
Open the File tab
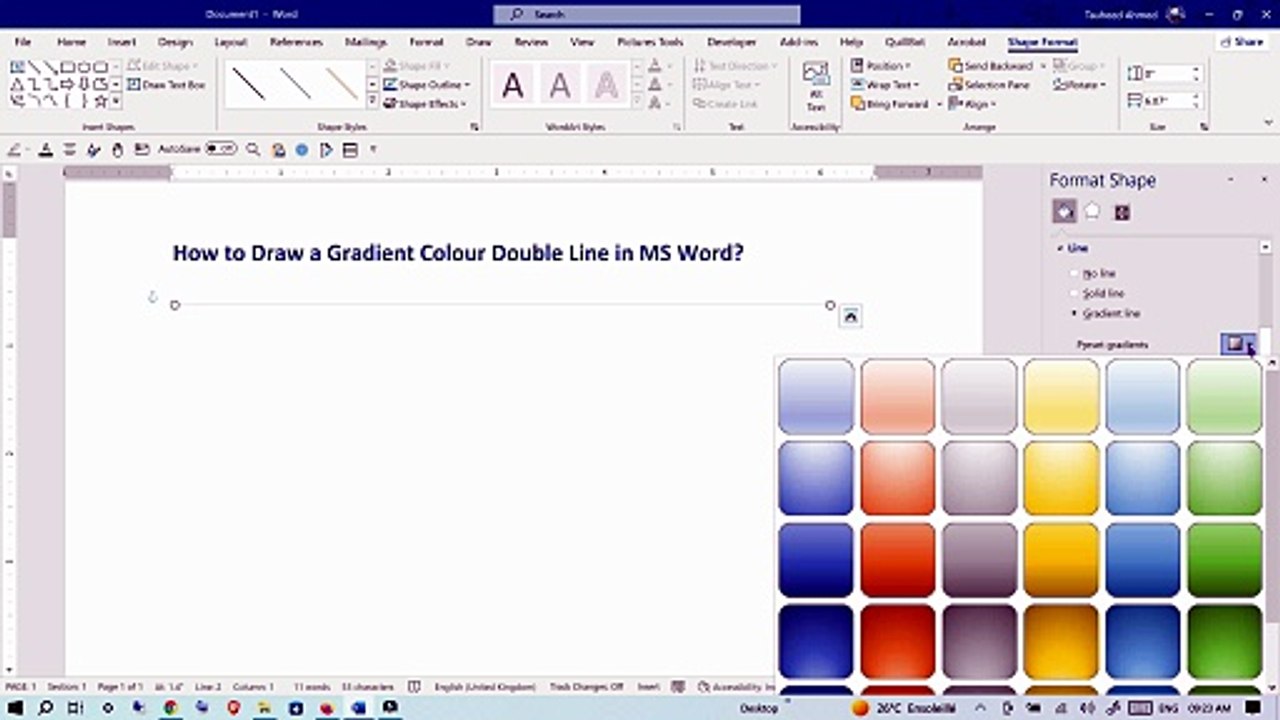23,42
